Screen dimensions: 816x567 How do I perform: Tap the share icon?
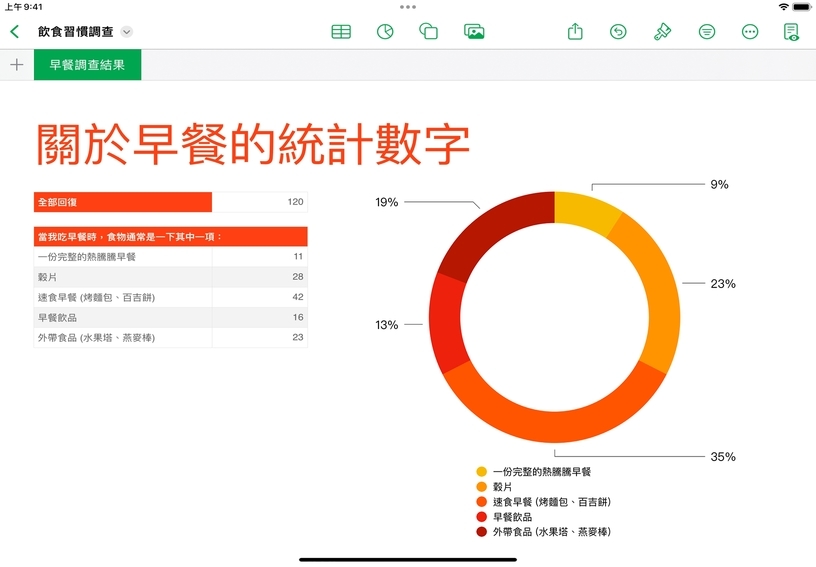[x=575, y=32]
